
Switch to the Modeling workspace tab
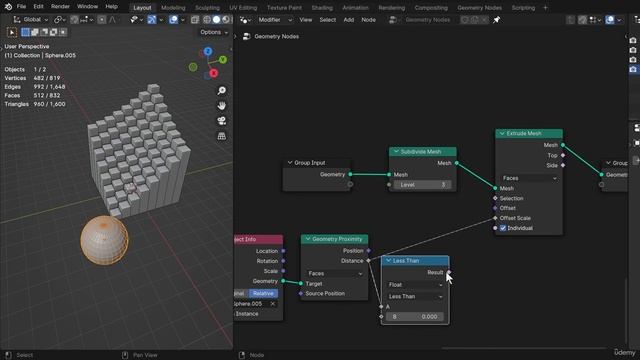pos(173,8)
